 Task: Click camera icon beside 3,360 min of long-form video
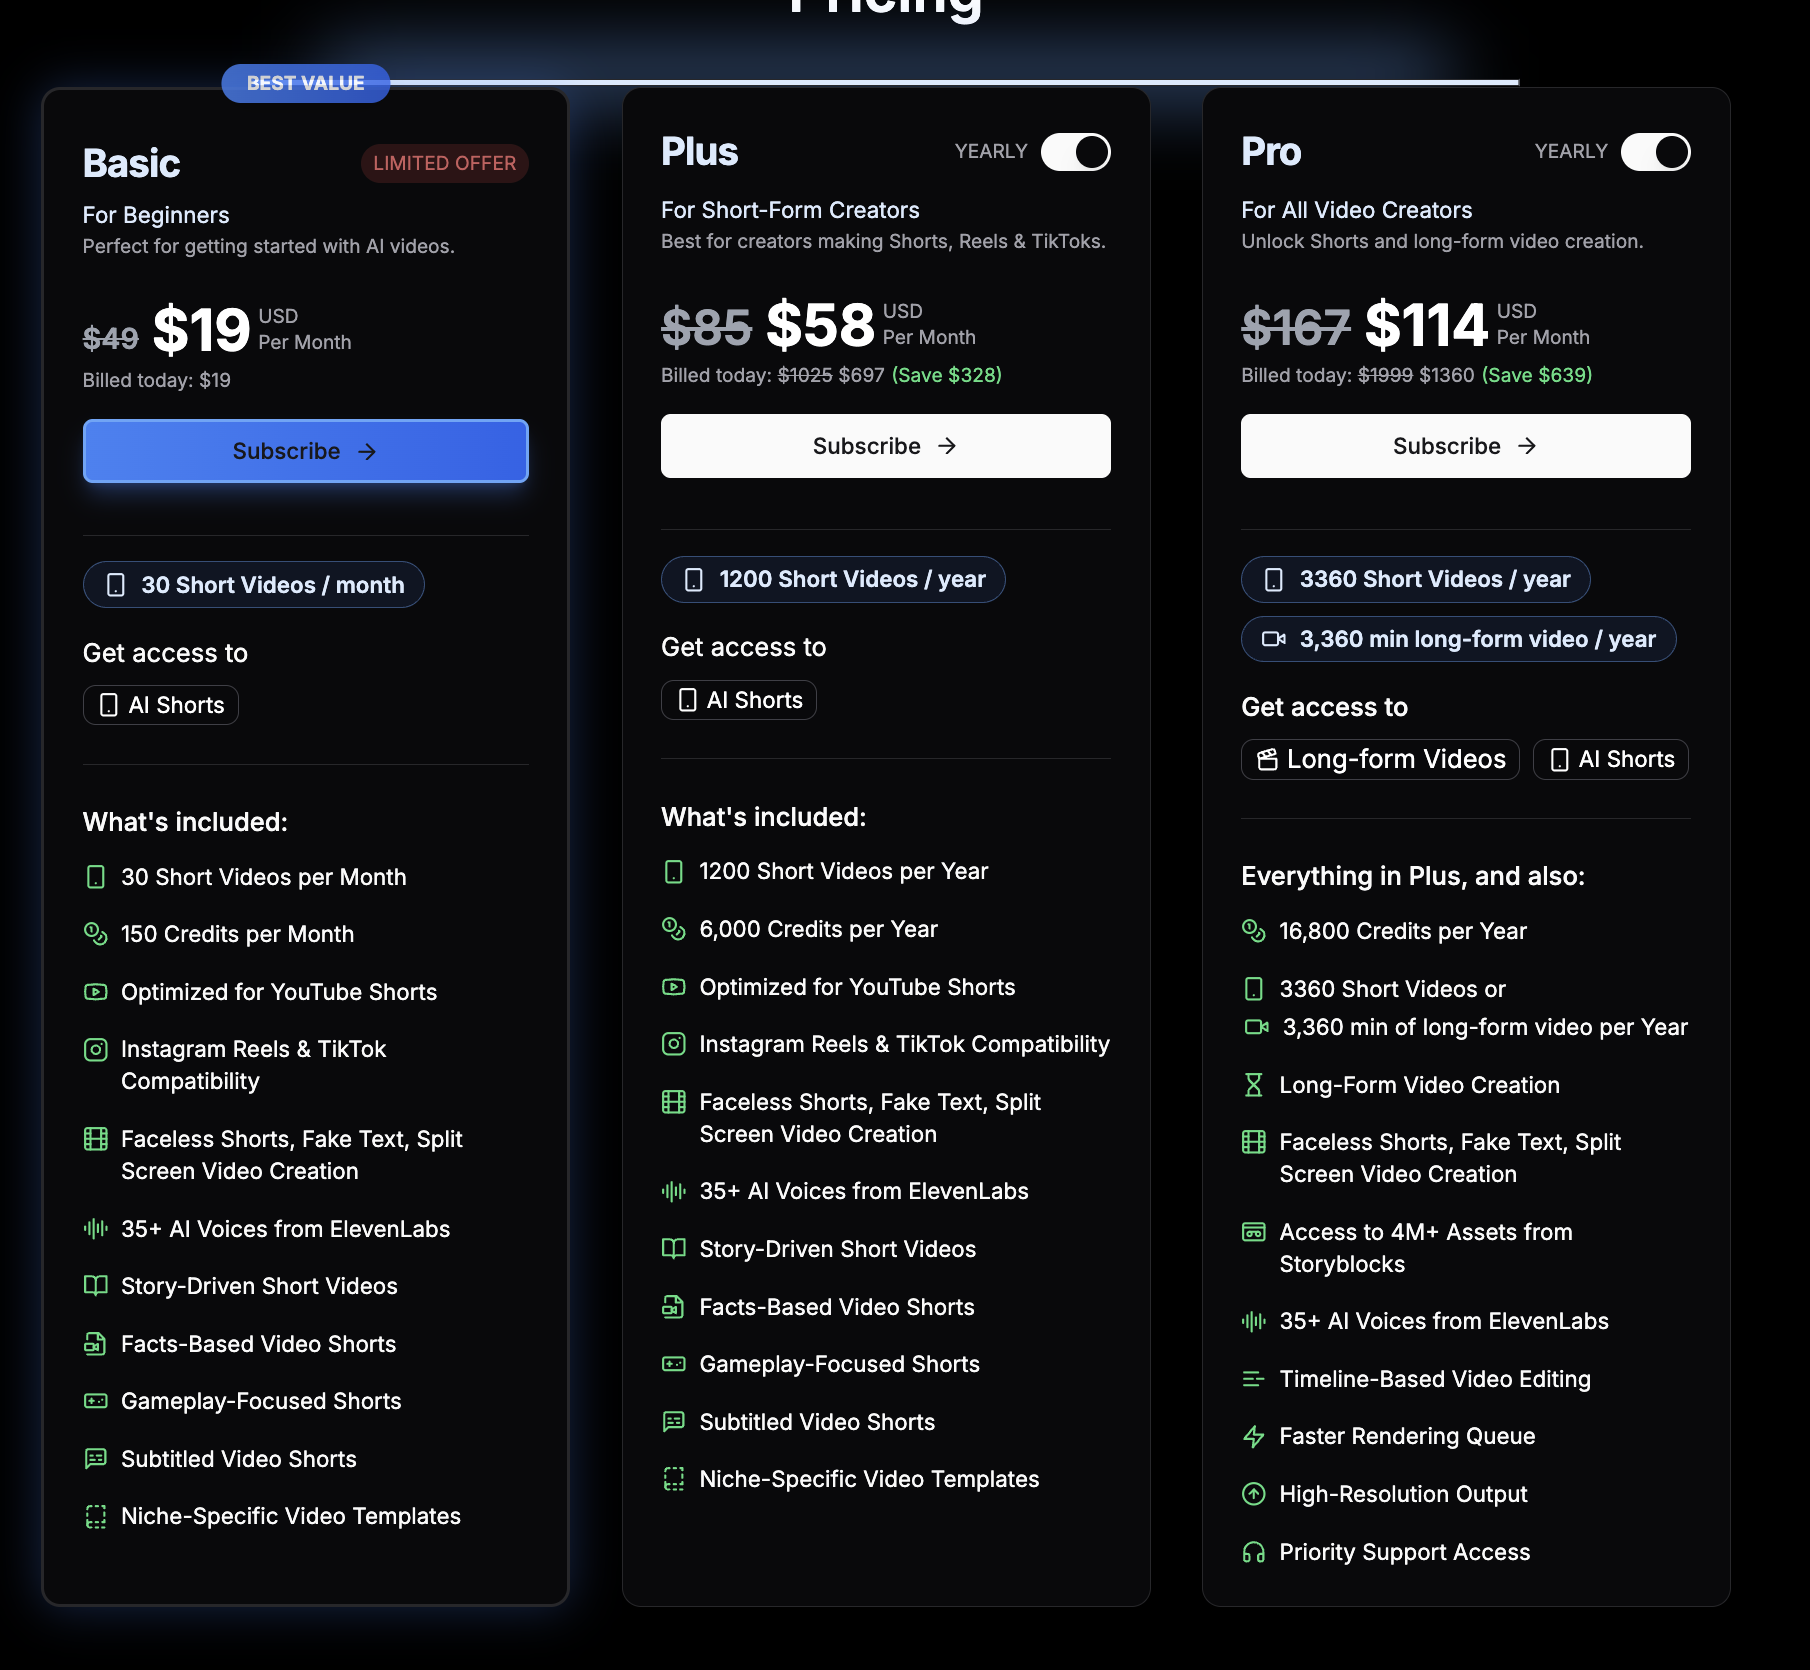coord(1256,1027)
